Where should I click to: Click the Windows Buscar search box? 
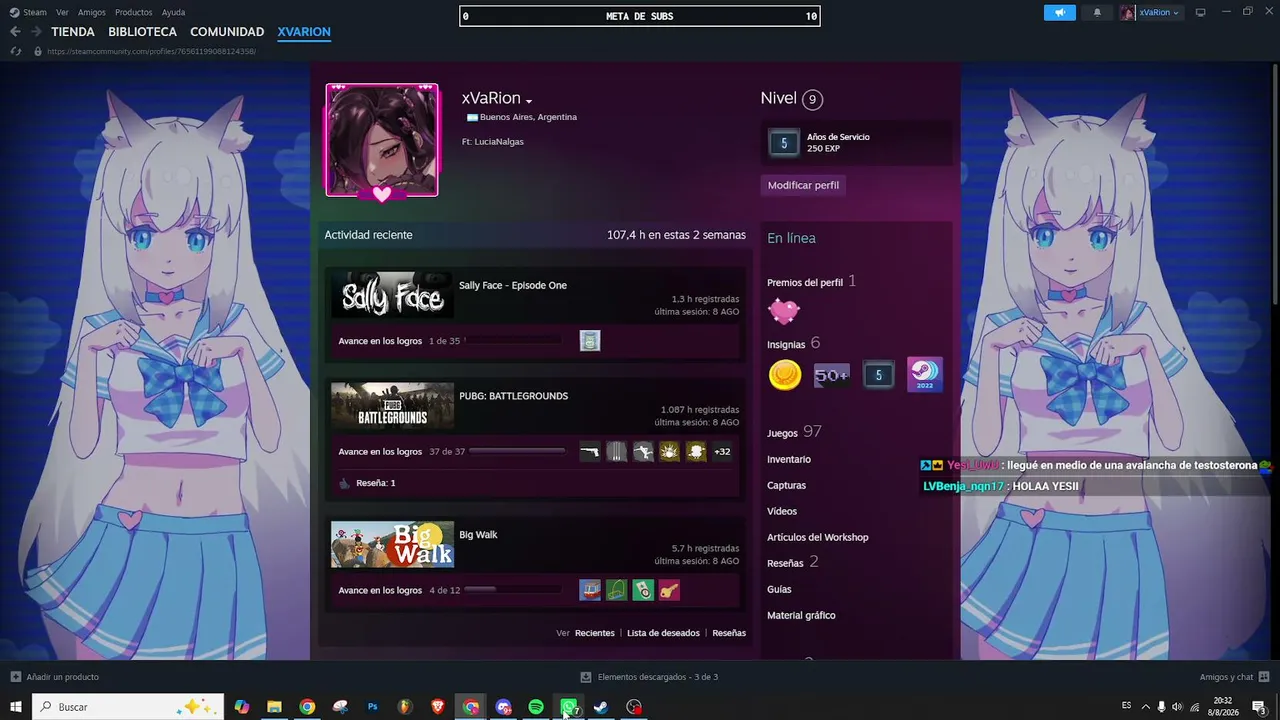coord(128,707)
